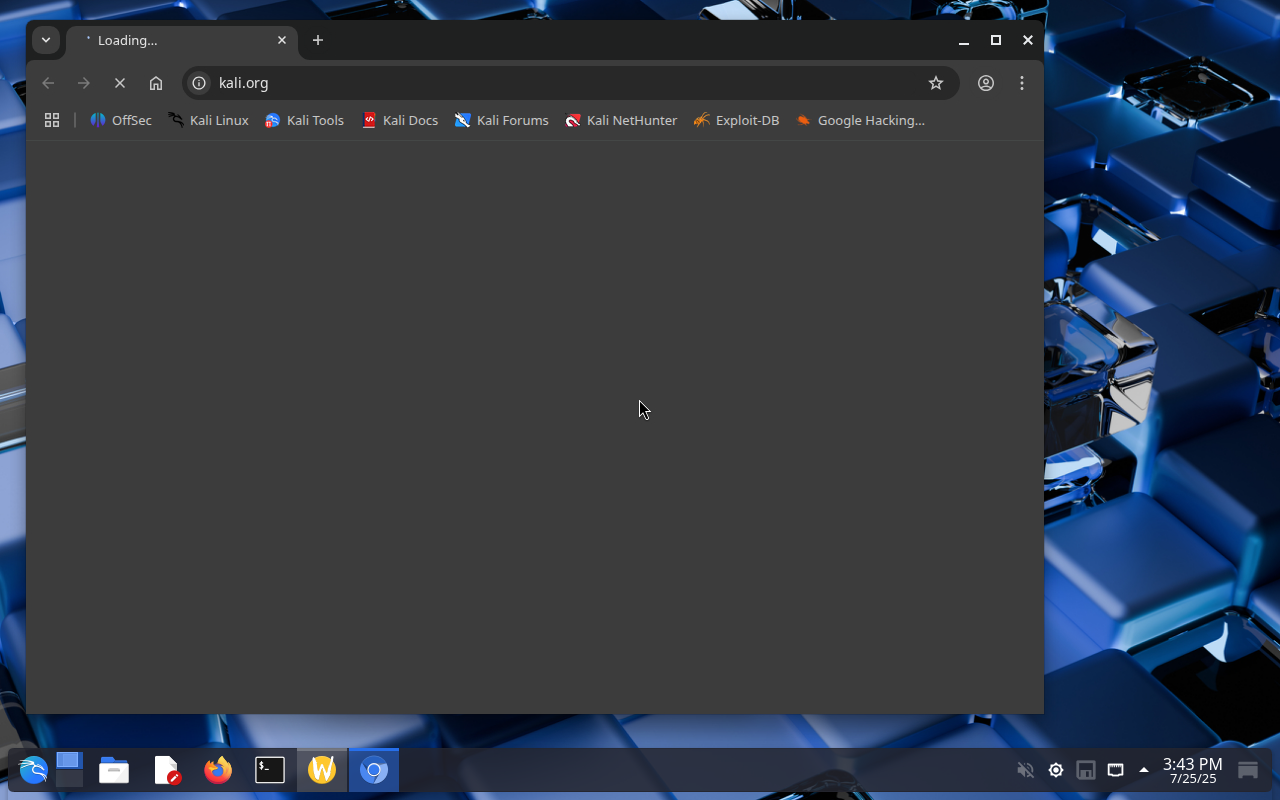Open the Google Hacking bookmark
1280x800 pixels.
pyautogui.click(x=860, y=120)
